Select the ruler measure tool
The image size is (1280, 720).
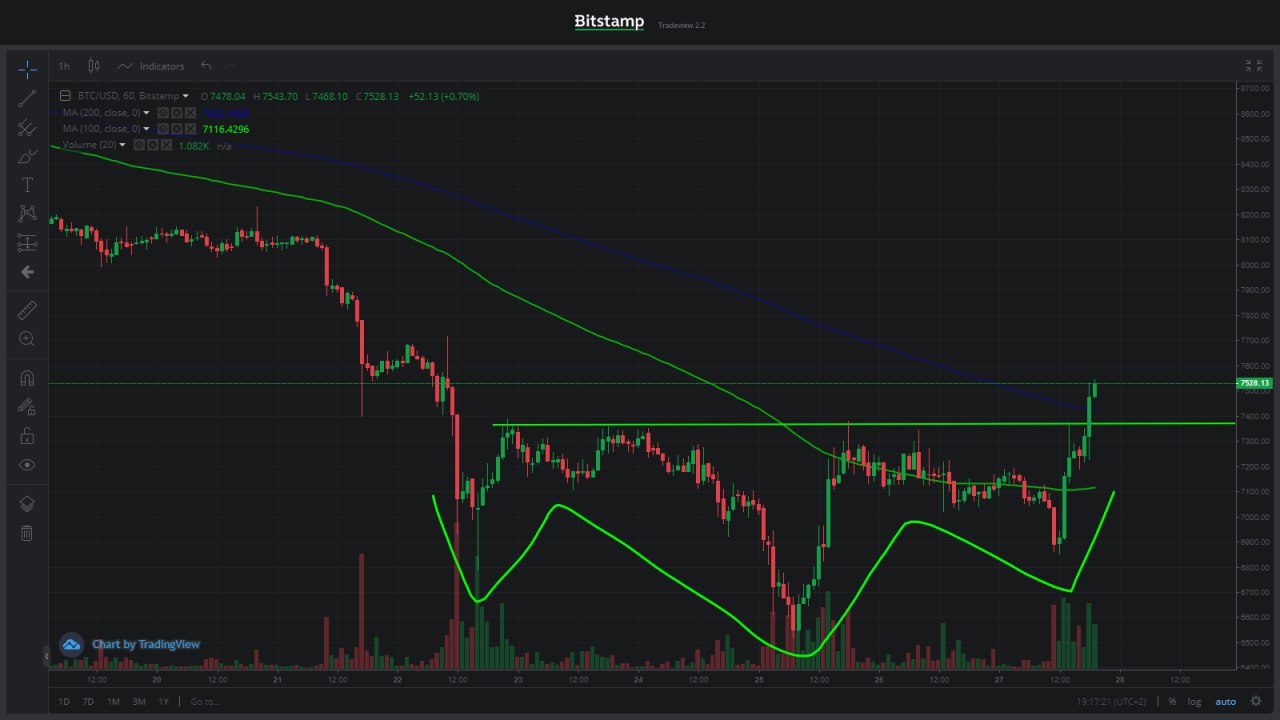click(27, 310)
